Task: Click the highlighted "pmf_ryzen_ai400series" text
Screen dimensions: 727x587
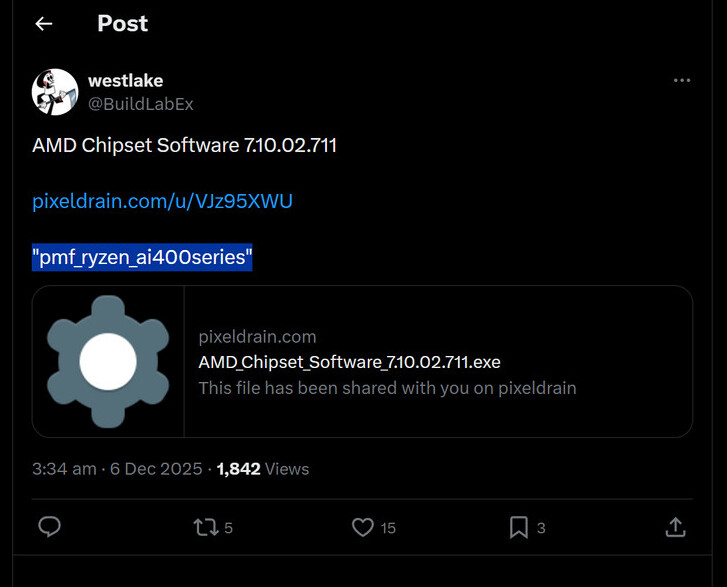Action: (x=142, y=258)
